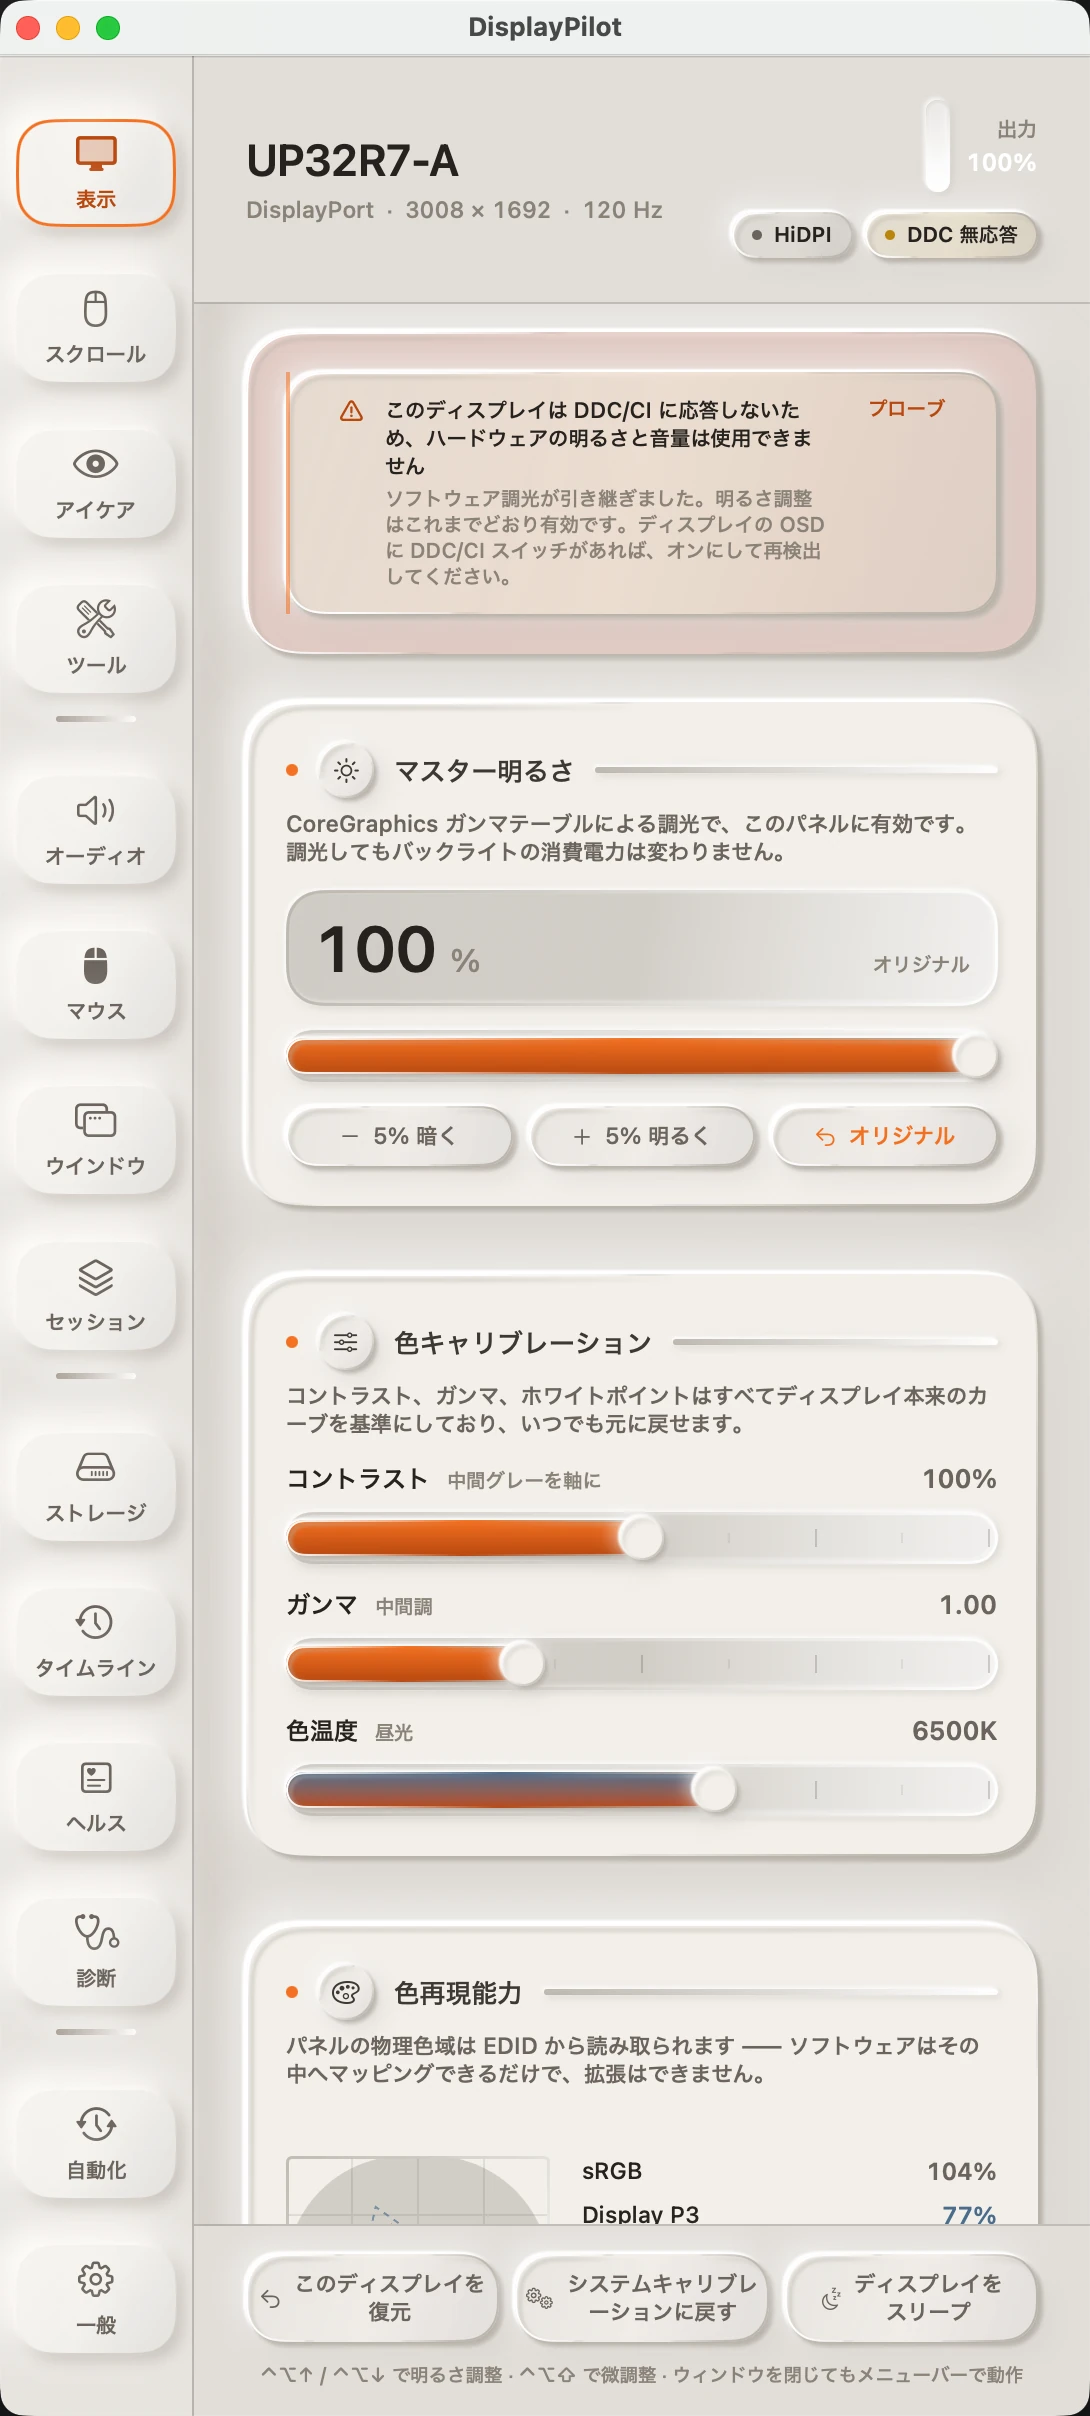Click the 5% 明るく button
Image resolution: width=1090 pixels, height=2416 pixels.
[641, 1136]
